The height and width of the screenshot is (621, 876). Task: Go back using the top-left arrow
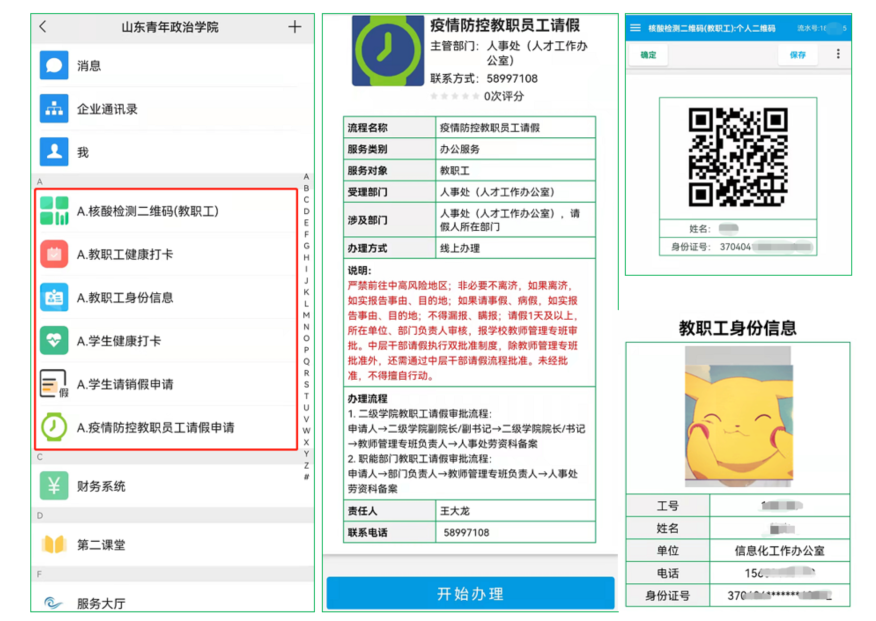(43, 27)
